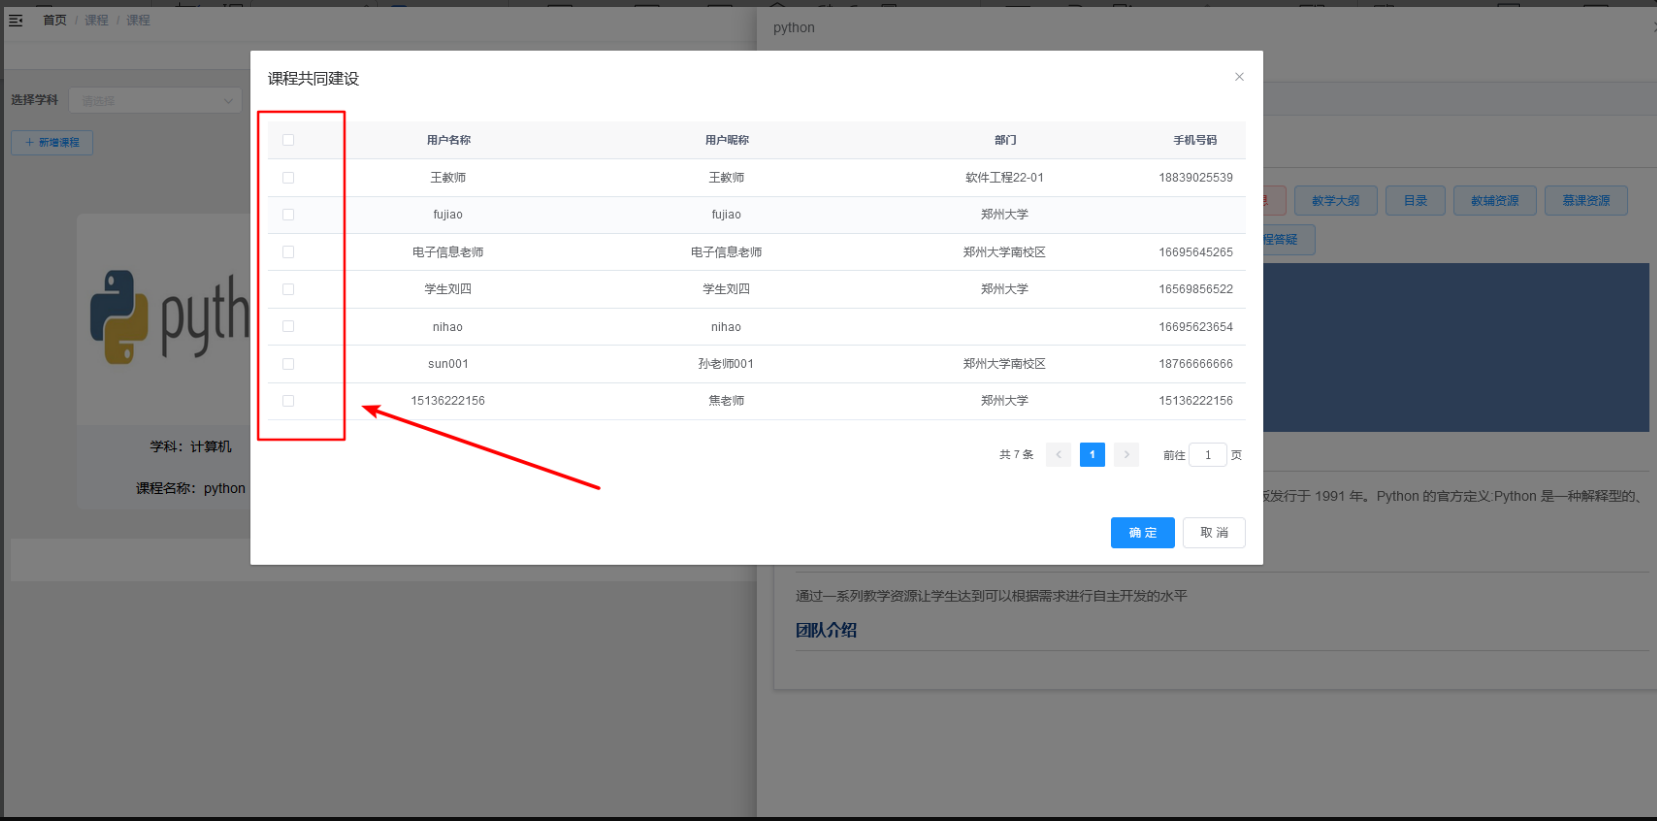
Task: Click the 取消 cancel button
Action: (x=1214, y=533)
